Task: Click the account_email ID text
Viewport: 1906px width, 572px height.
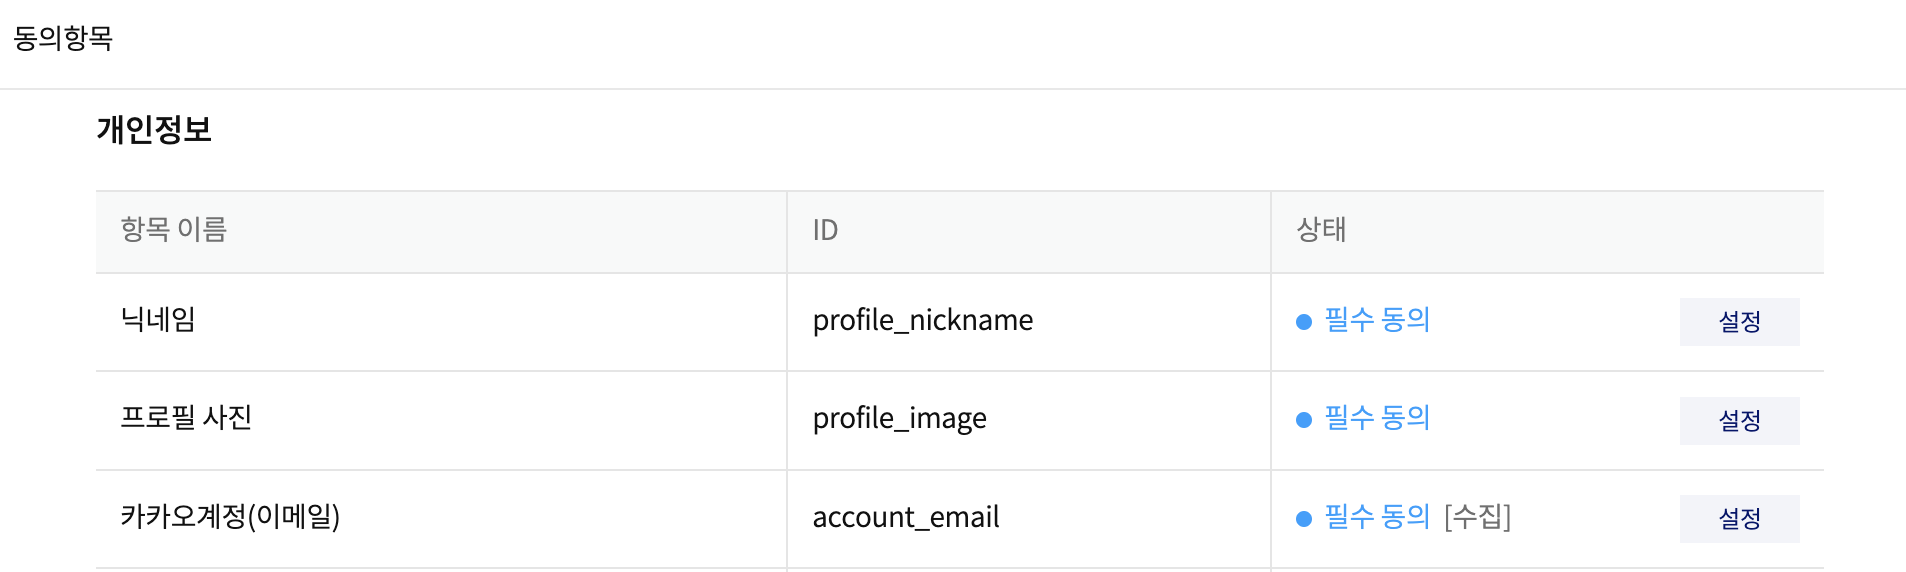Action: pyautogui.click(x=905, y=517)
